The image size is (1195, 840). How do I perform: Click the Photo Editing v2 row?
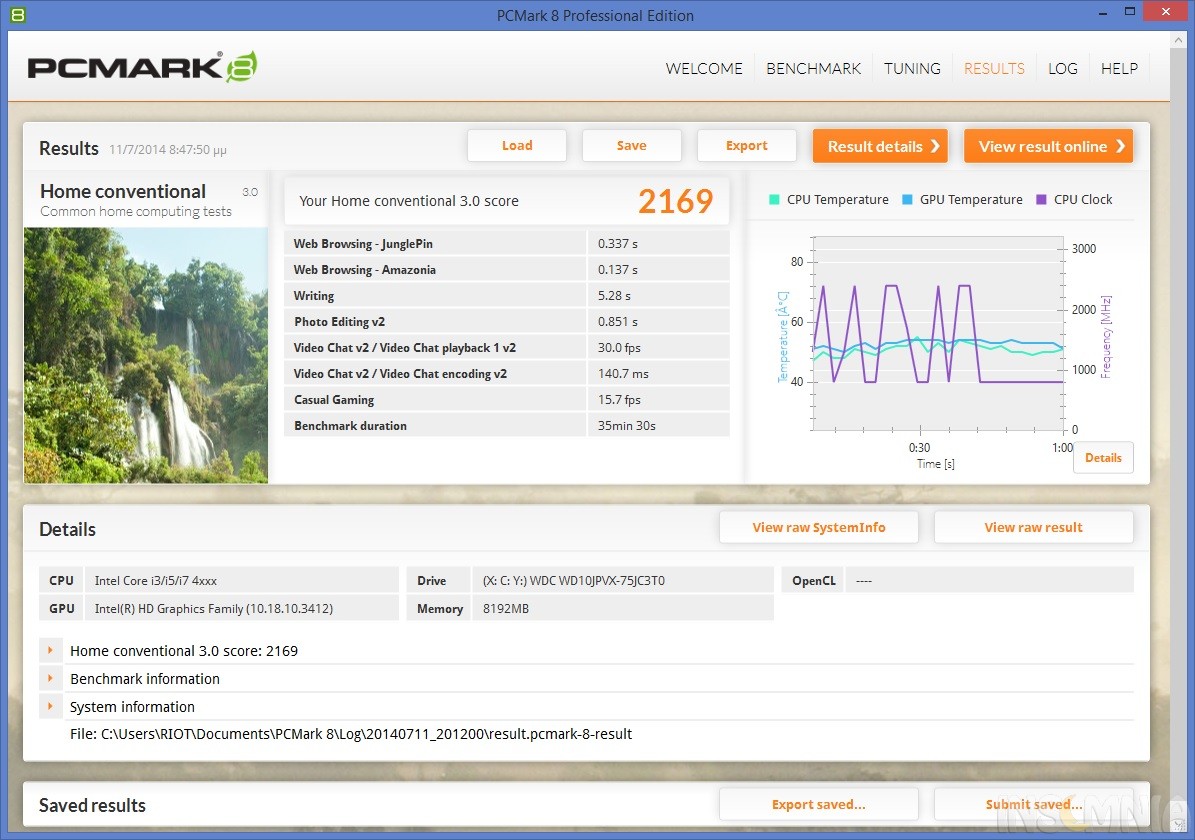(x=507, y=321)
